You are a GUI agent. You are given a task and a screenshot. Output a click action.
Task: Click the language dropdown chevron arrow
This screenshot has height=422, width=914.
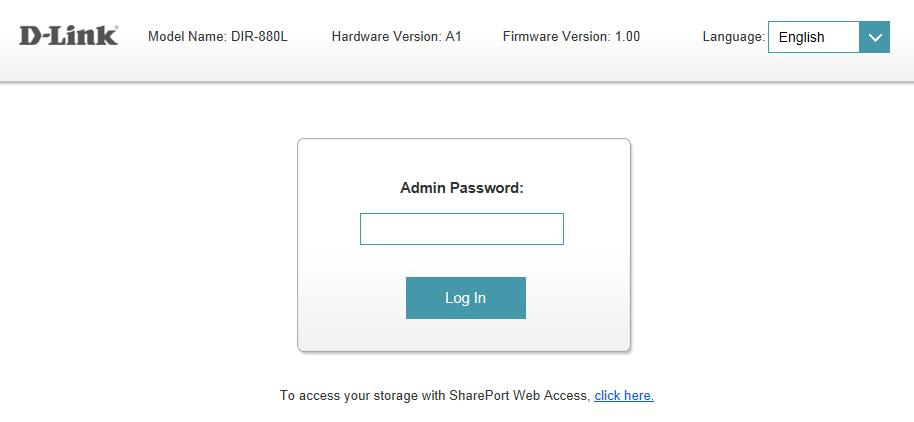[x=874, y=37]
